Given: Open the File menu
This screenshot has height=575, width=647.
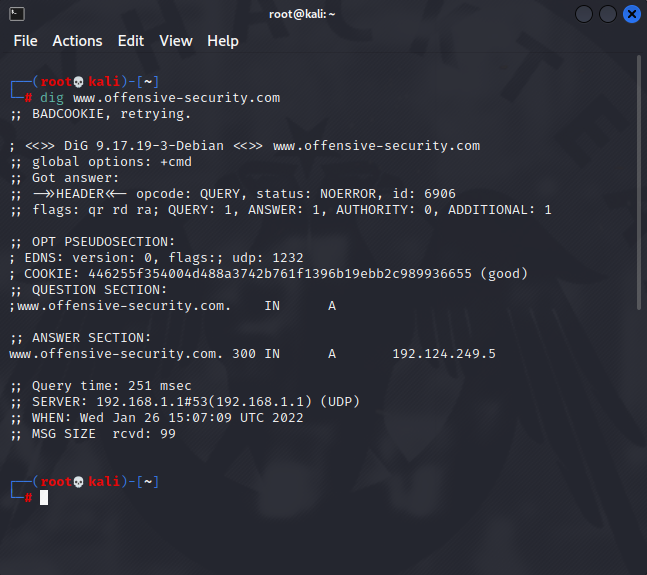Looking at the screenshot, I should [25, 41].
